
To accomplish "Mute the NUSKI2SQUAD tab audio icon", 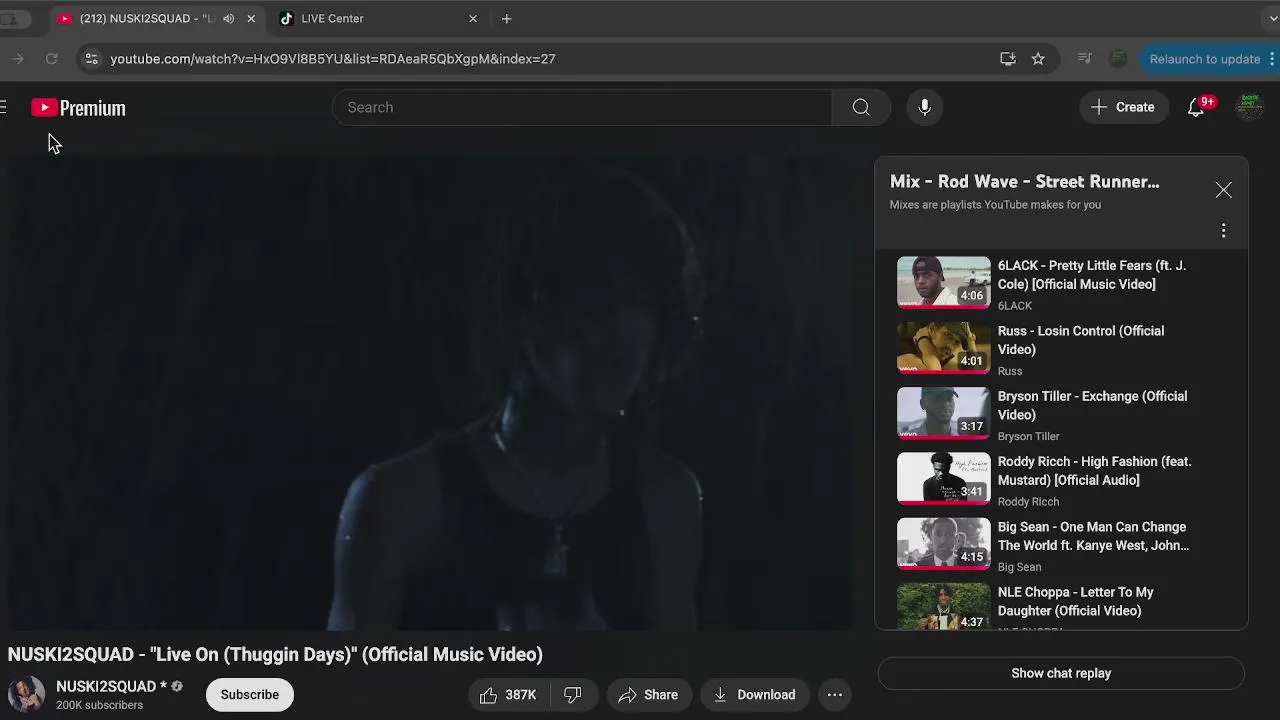I will point(229,18).
